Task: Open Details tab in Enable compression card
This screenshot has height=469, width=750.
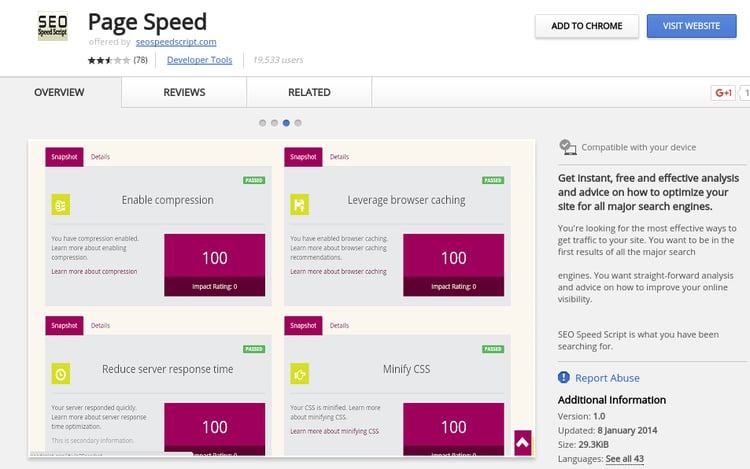Action: (x=101, y=157)
